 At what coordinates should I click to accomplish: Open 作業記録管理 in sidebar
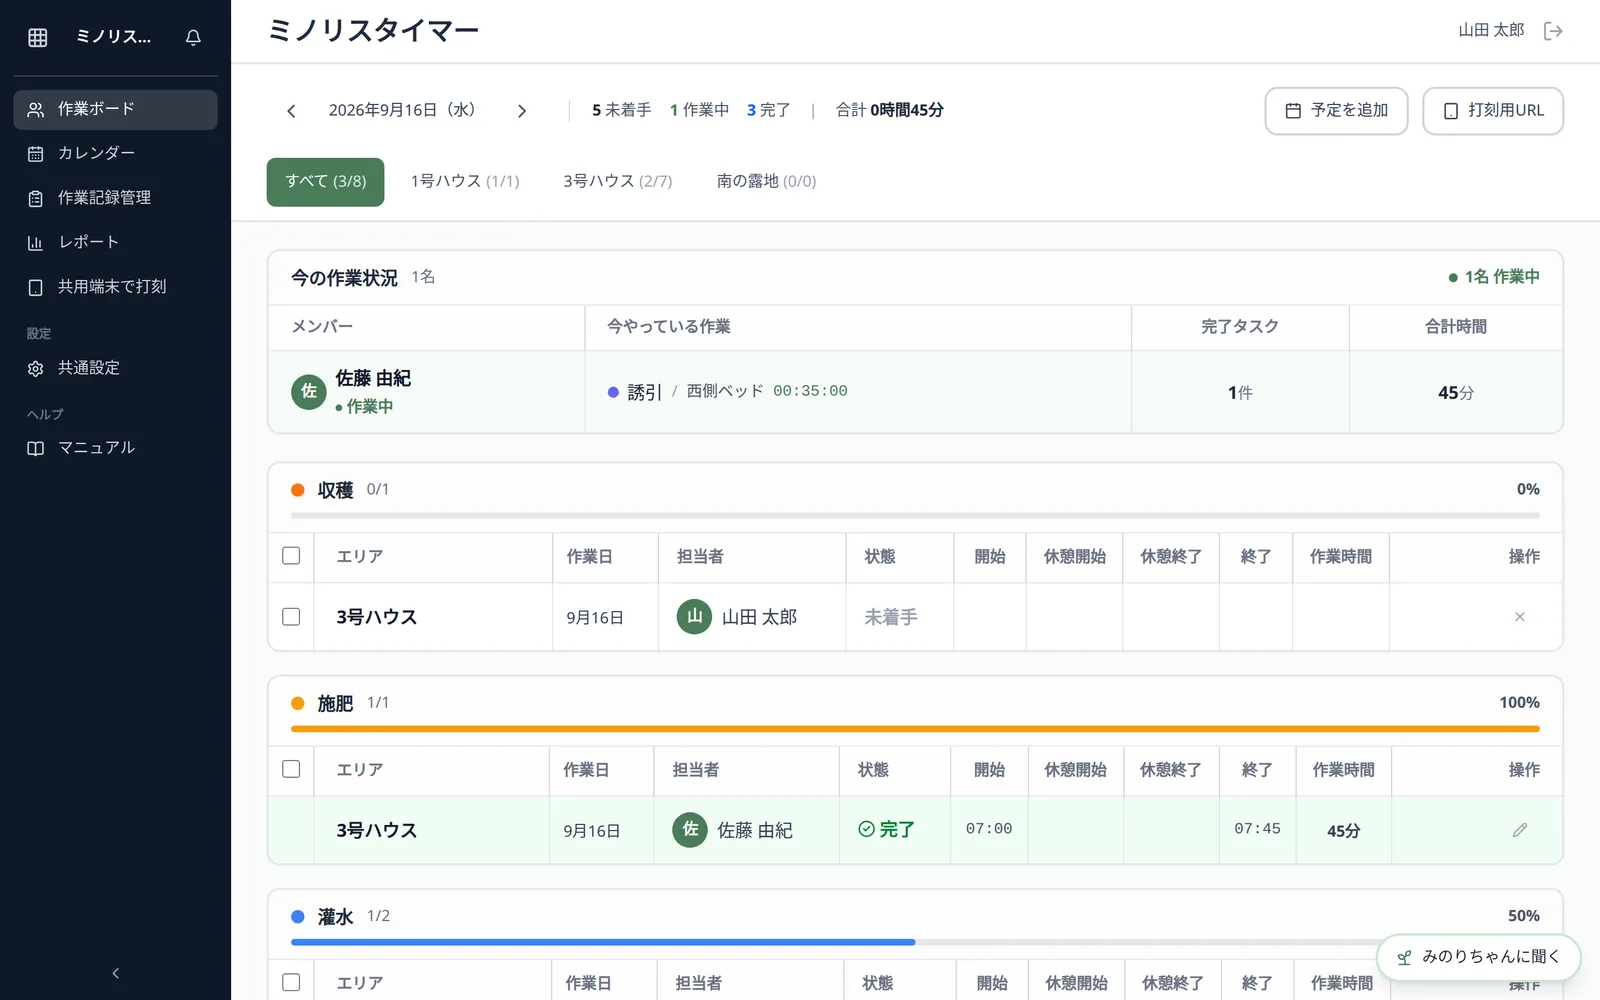pyautogui.click(x=115, y=198)
